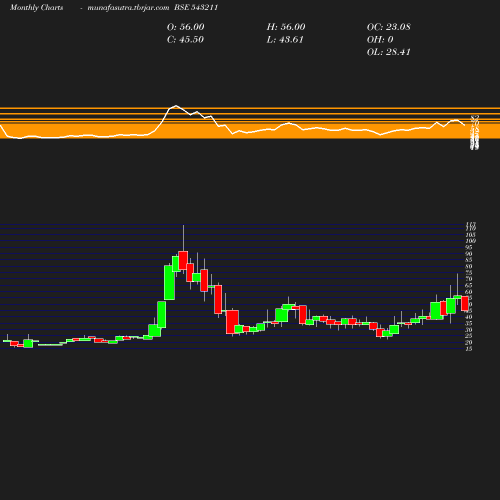Image resolution: width=500 pixels, height=500 pixels.
Task: Click the 'munafasutra.tbrjar.com' site text
Action: (x=128, y=7)
